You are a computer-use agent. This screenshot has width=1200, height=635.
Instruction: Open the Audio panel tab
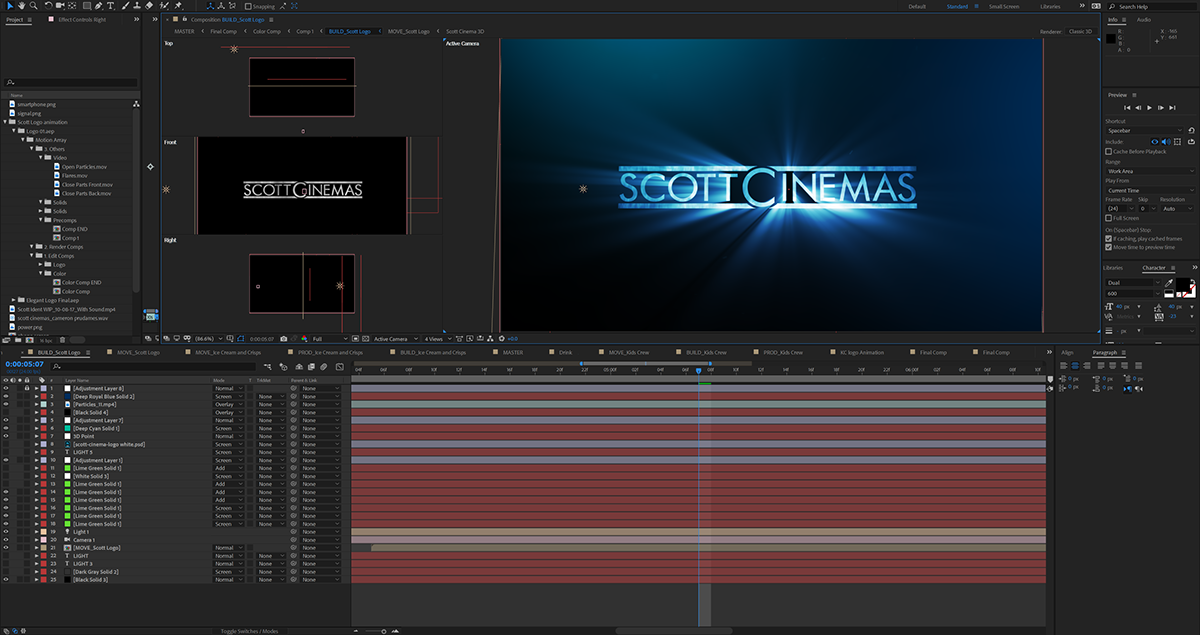[x=1144, y=19]
